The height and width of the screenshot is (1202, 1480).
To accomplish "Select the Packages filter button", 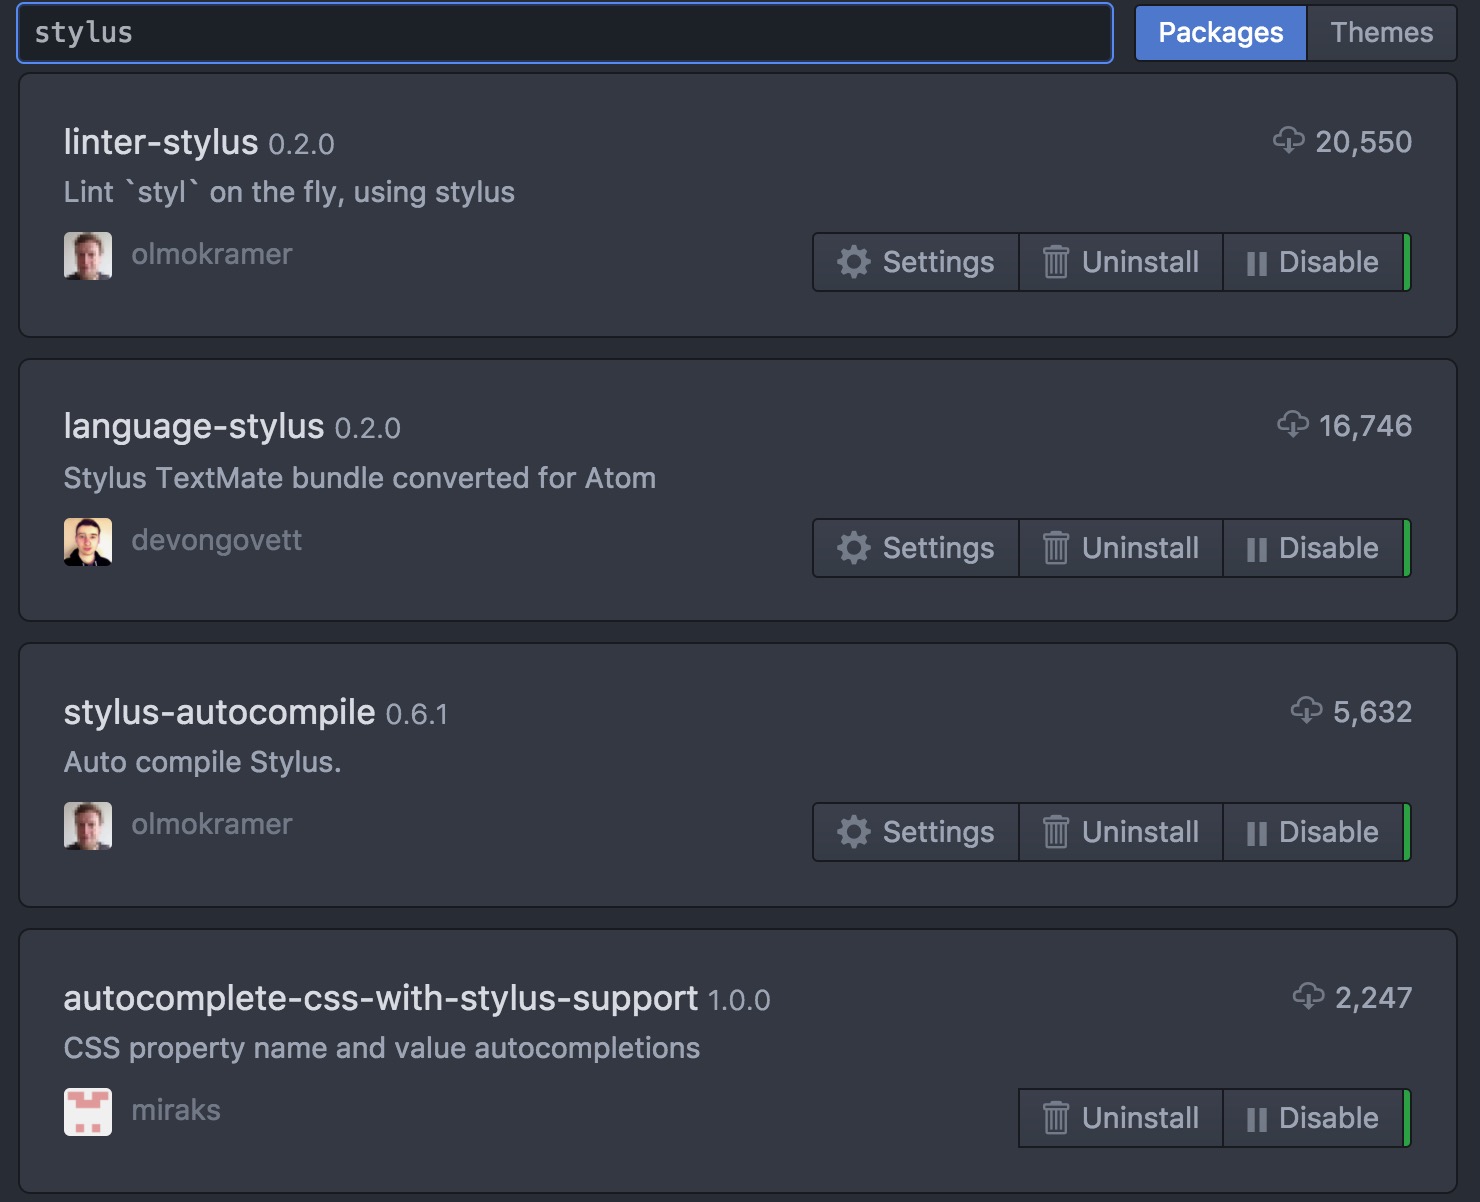I will (x=1220, y=33).
